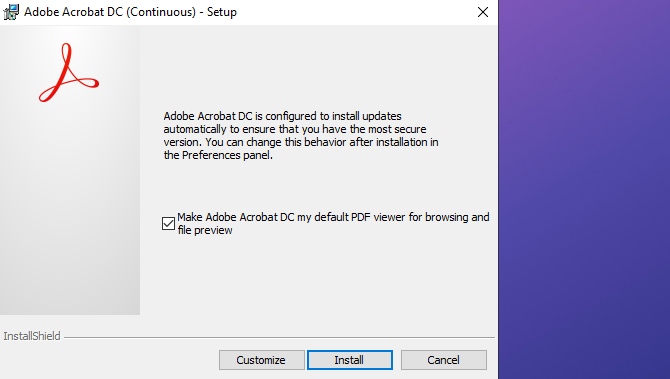This screenshot has width=670, height=379.
Task: Click the InstallShield label
Action: point(32,336)
